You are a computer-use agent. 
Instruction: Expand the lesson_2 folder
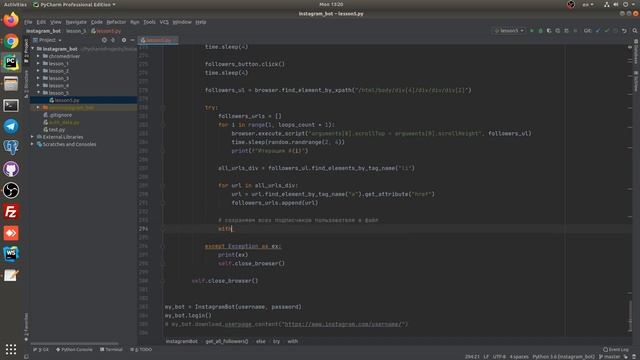point(38,71)
